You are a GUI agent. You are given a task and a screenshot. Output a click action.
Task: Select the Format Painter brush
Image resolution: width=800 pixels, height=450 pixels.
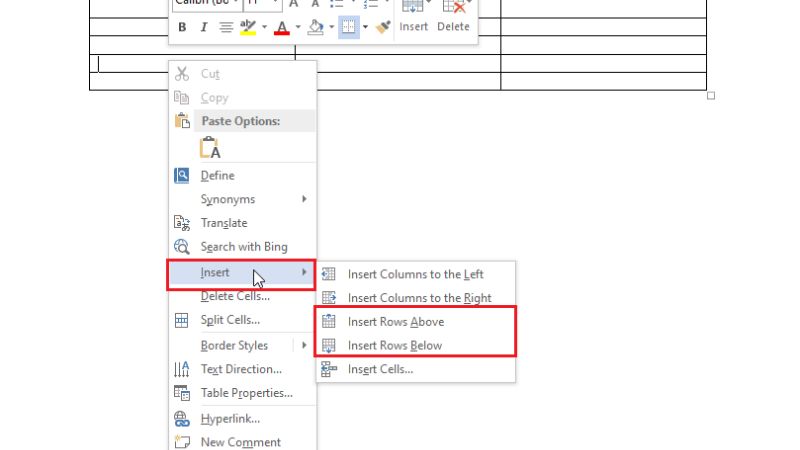(x=383, y=27)
